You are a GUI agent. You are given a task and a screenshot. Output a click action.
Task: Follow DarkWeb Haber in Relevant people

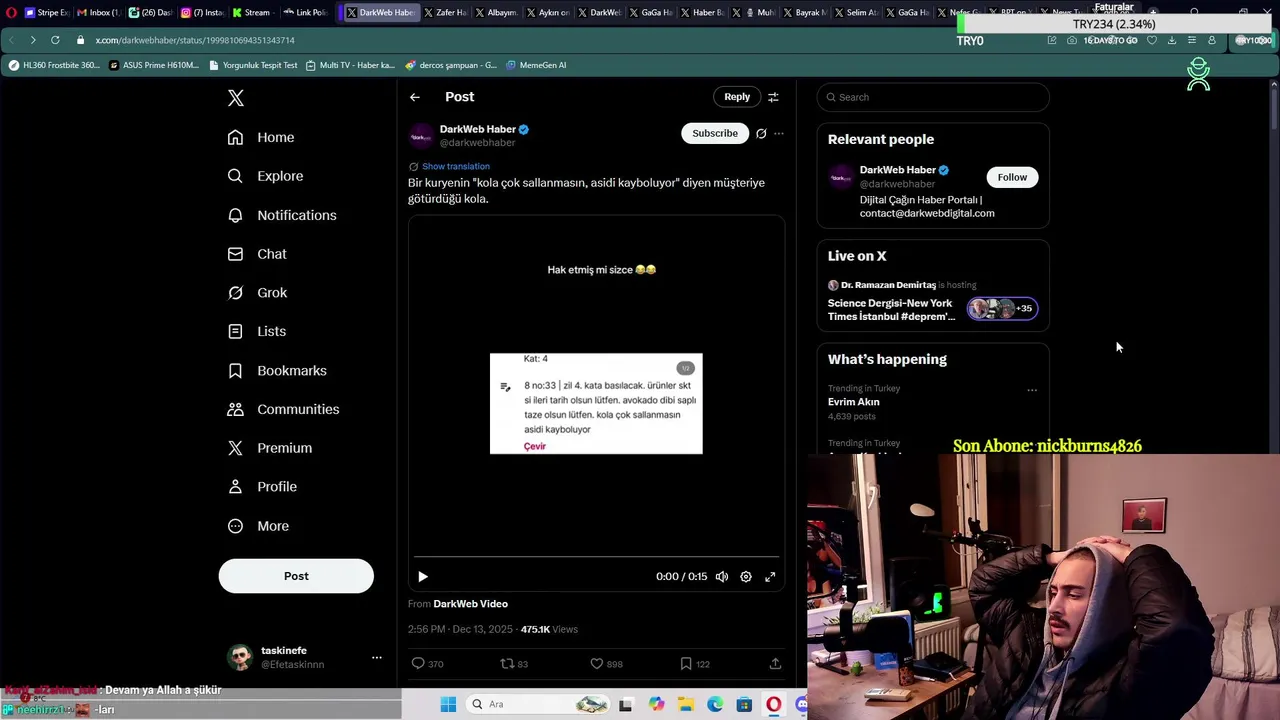[1012, 177]
